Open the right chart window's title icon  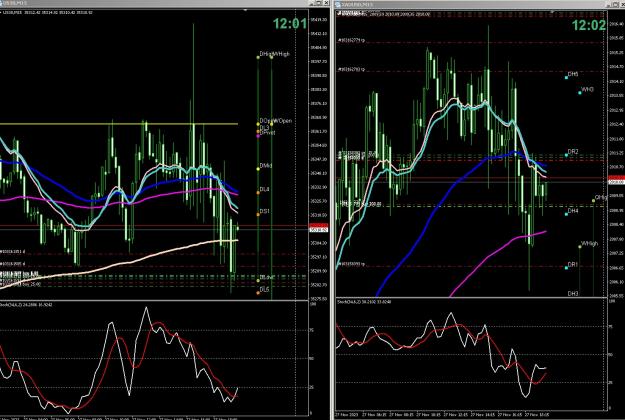coord(338,4)
